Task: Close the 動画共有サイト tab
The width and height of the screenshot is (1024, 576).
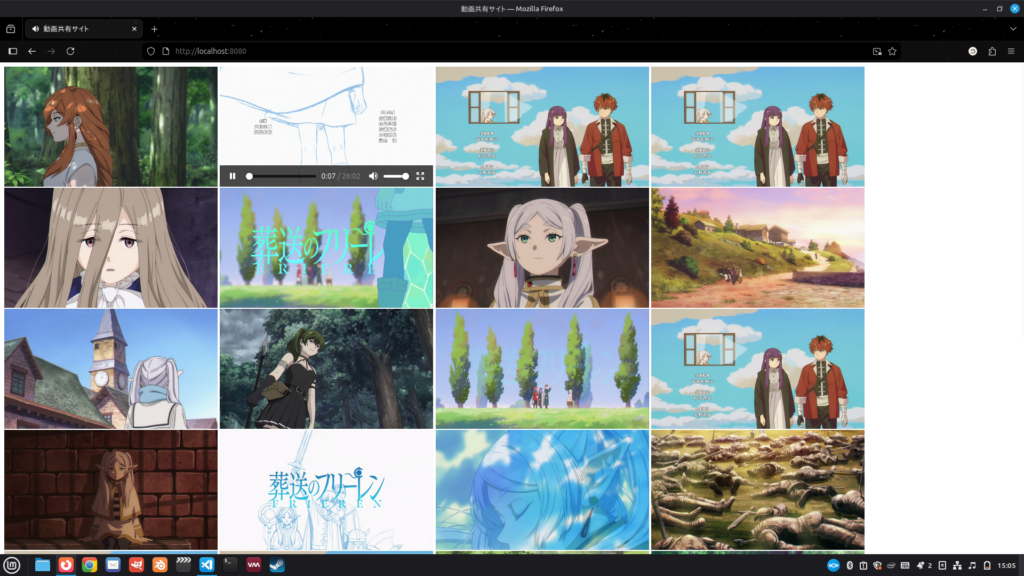Action: click(135, 29)
